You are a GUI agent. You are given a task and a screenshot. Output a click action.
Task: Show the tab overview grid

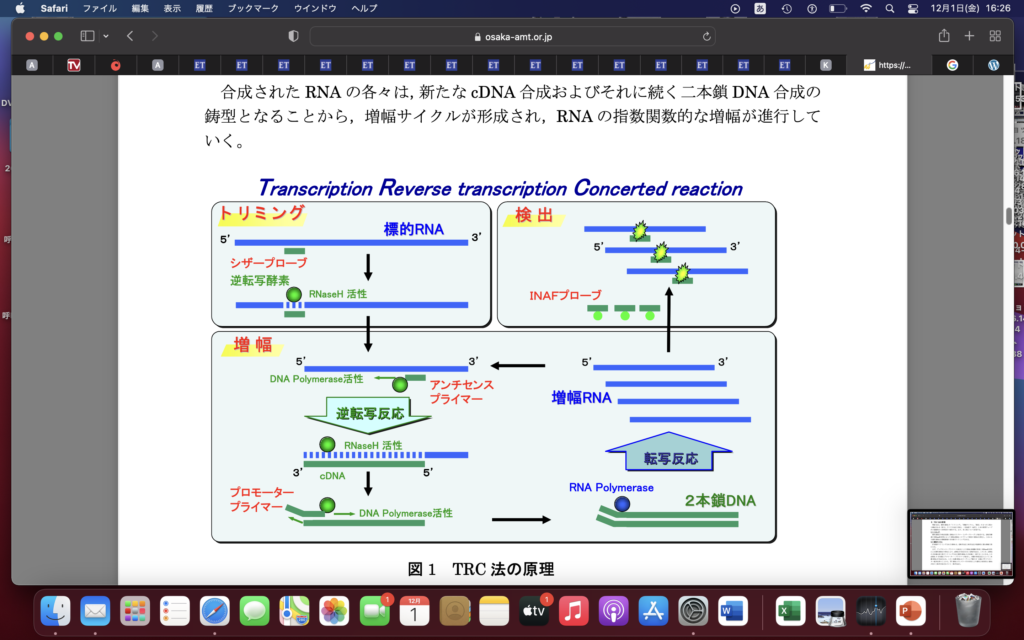(995, 36)
